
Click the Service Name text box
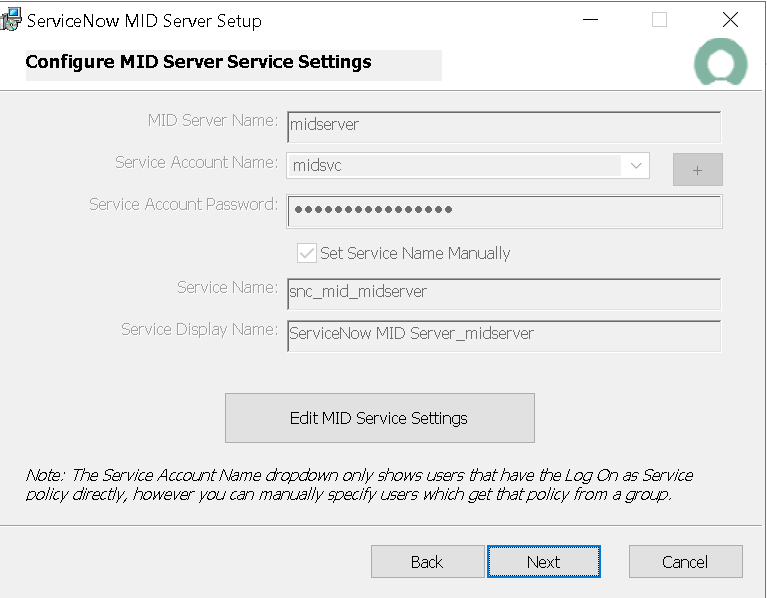pos(503,293)
